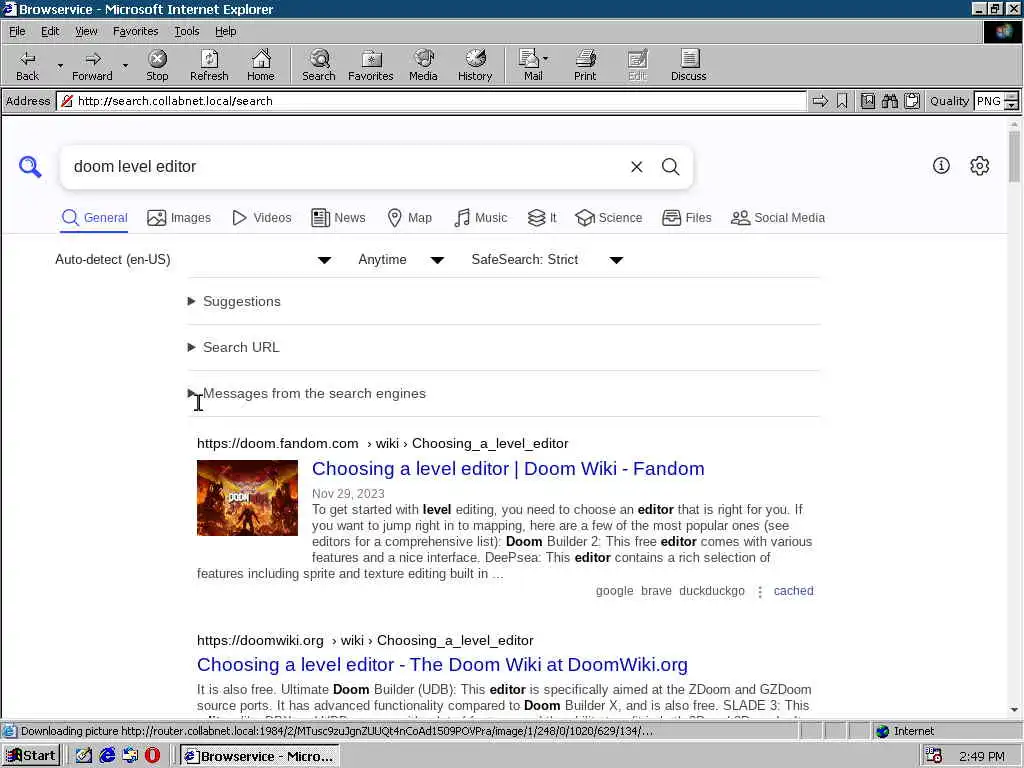Screen dimensions: 1024x768
Task: Stop the page from loading
Action: [157, 65]
